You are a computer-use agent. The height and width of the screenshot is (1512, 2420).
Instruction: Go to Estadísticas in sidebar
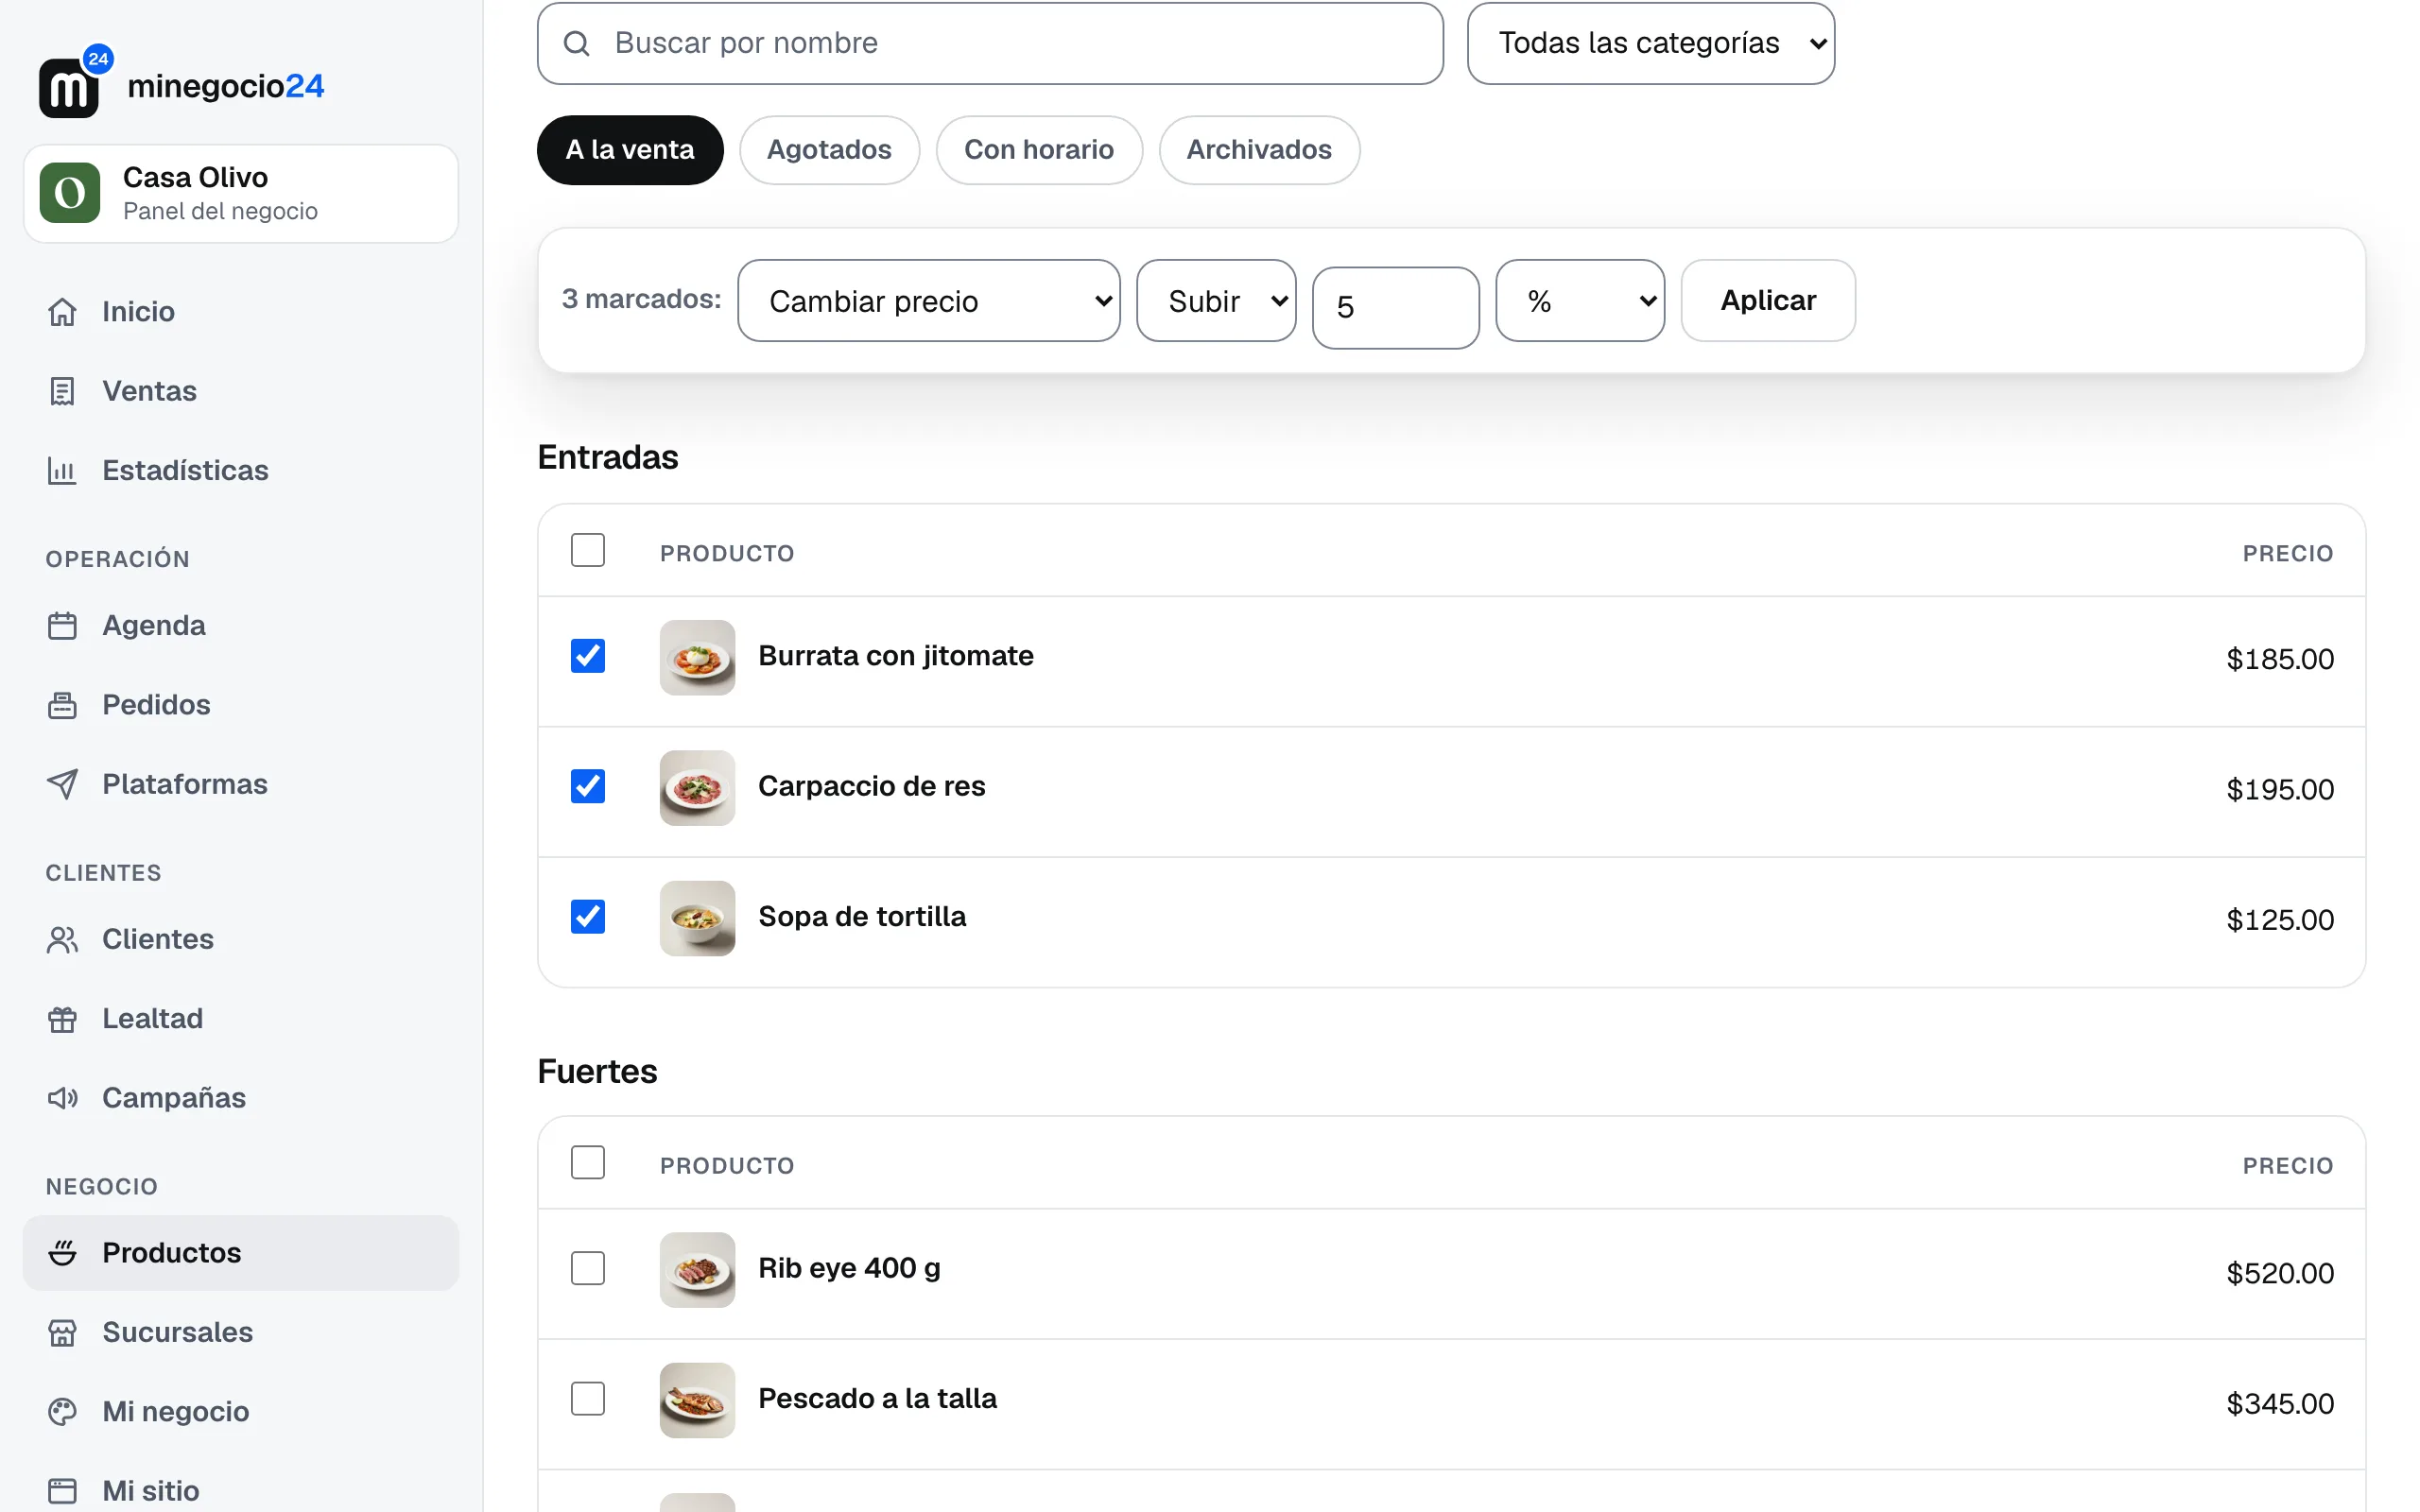coord(241,470)
